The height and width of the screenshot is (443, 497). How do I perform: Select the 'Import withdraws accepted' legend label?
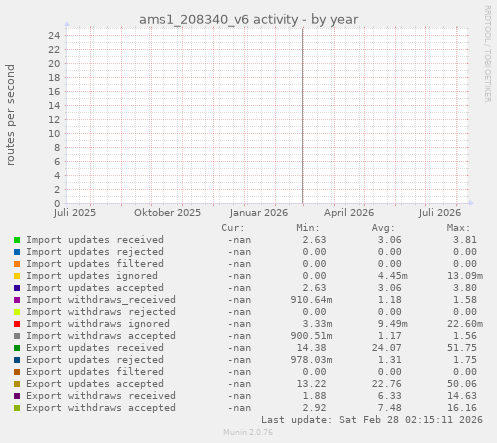tap(101, 336)
